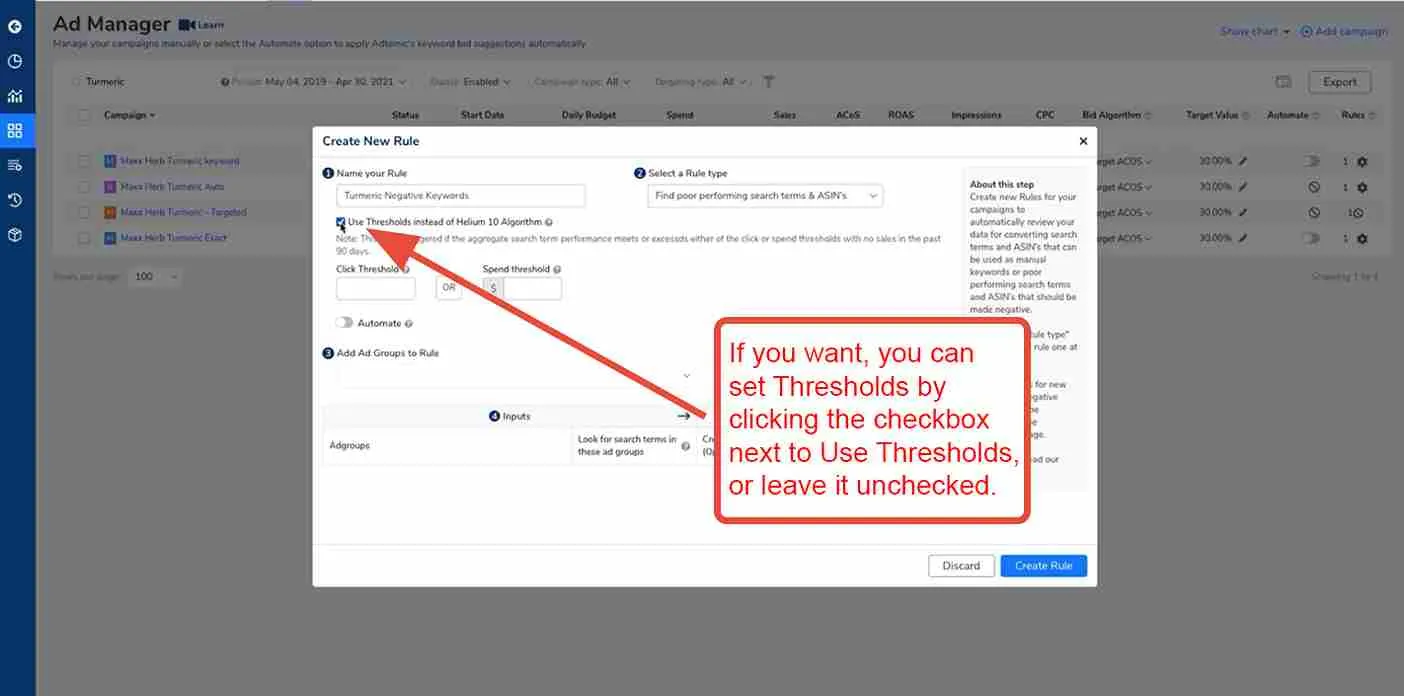Screen dimensions: 1404x696
Task: Change rows per page from 100
Action: pos(154,277)
